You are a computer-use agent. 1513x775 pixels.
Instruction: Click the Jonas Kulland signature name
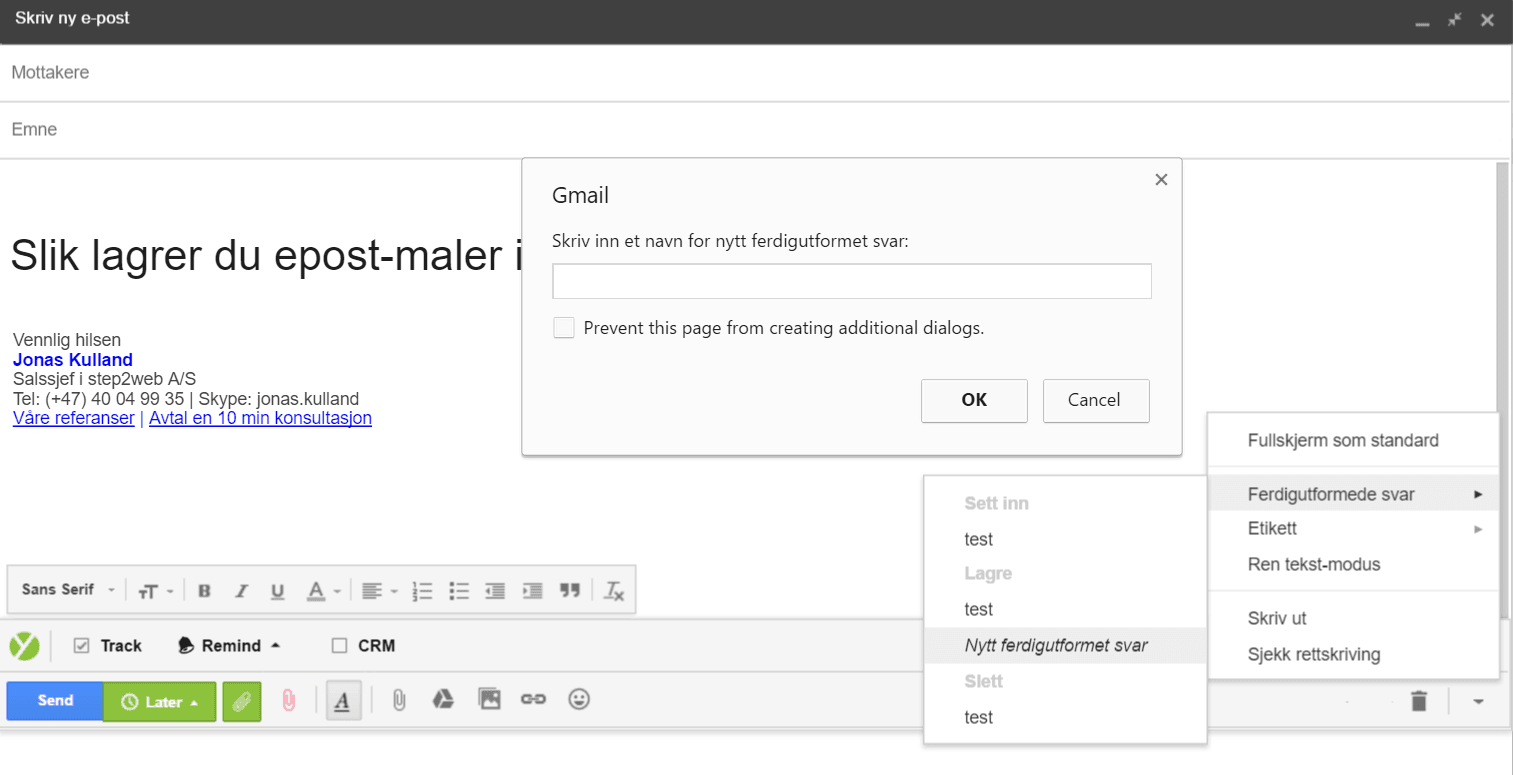pos(73,360)
